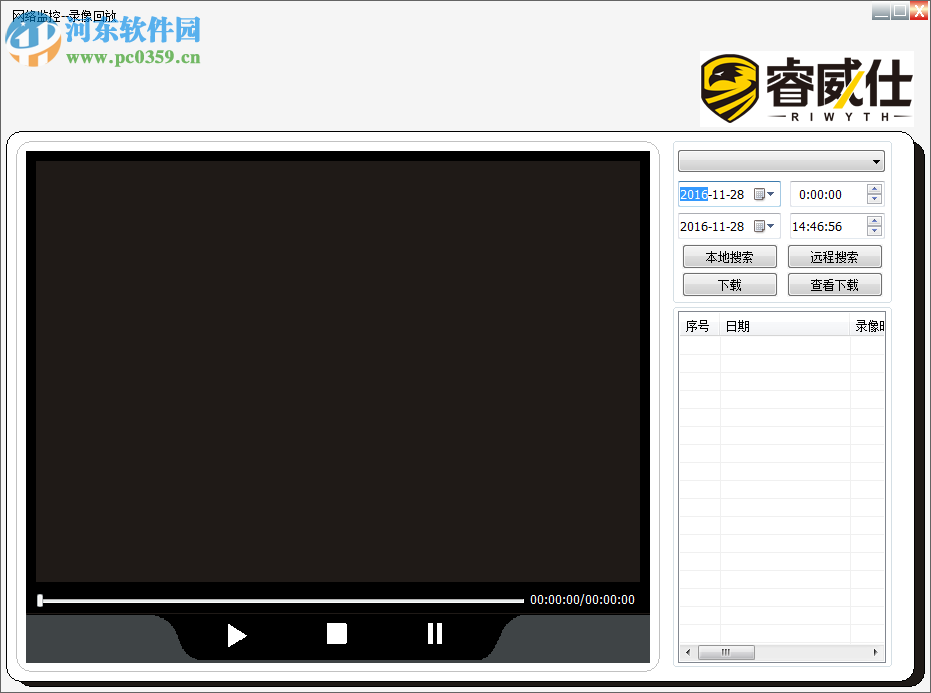Click the 睿威仕 RIWYTH logo
Image resolution: width=931 pixels, height=693 pixels.
click(806, 86)
